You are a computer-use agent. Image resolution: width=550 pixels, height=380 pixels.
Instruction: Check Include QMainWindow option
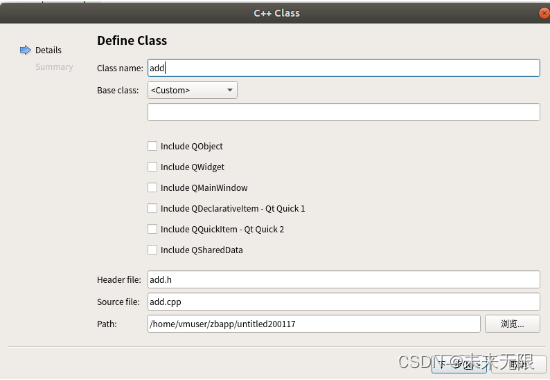152,187
